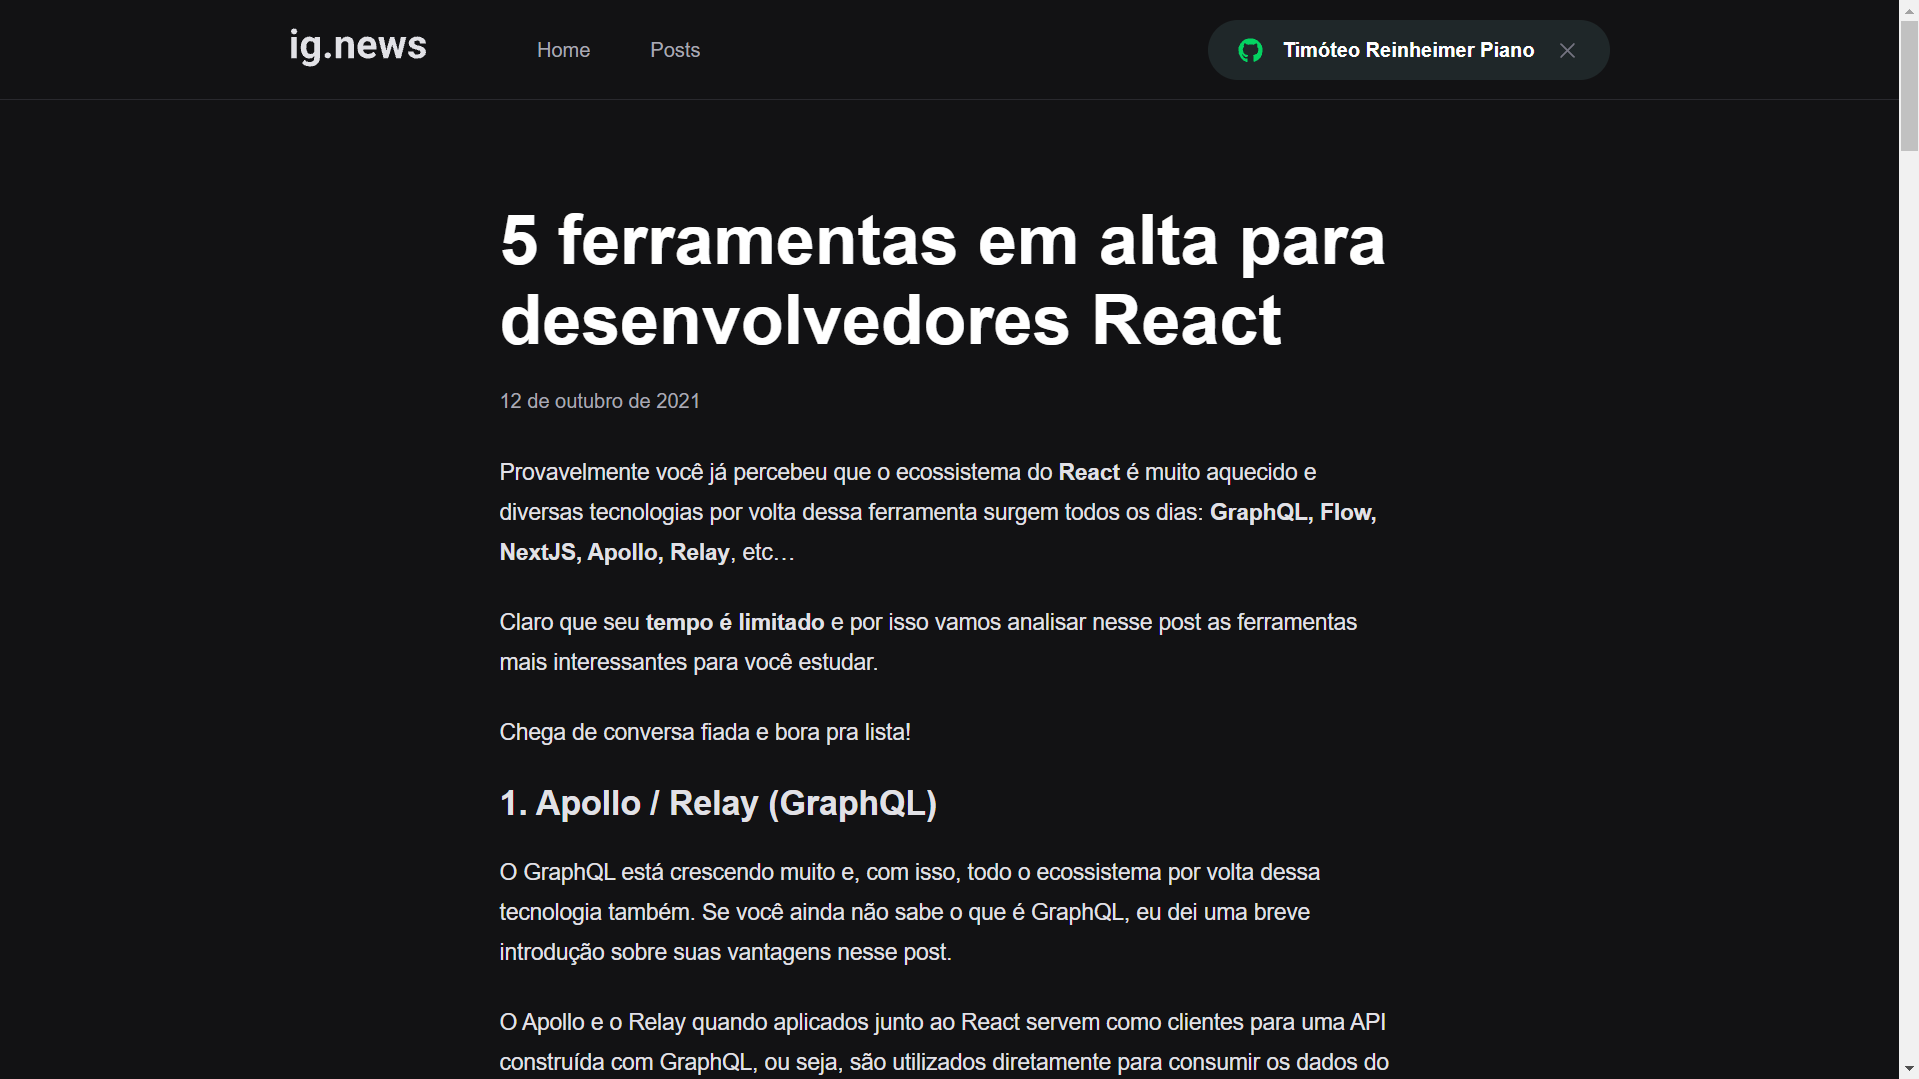
Task: Click the sentence starting 'O GraphQL está crescendo'
Action: 910,912
